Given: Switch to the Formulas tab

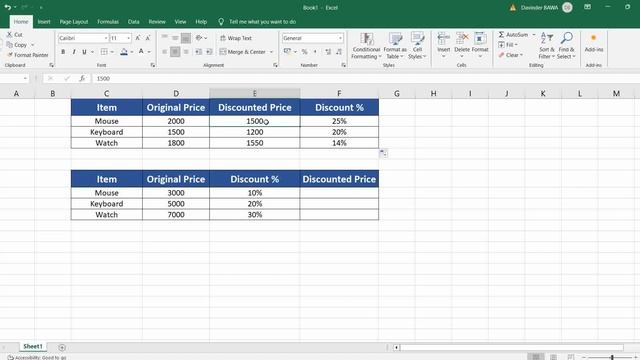Looking at the screenshot, I should coord(108,22).
